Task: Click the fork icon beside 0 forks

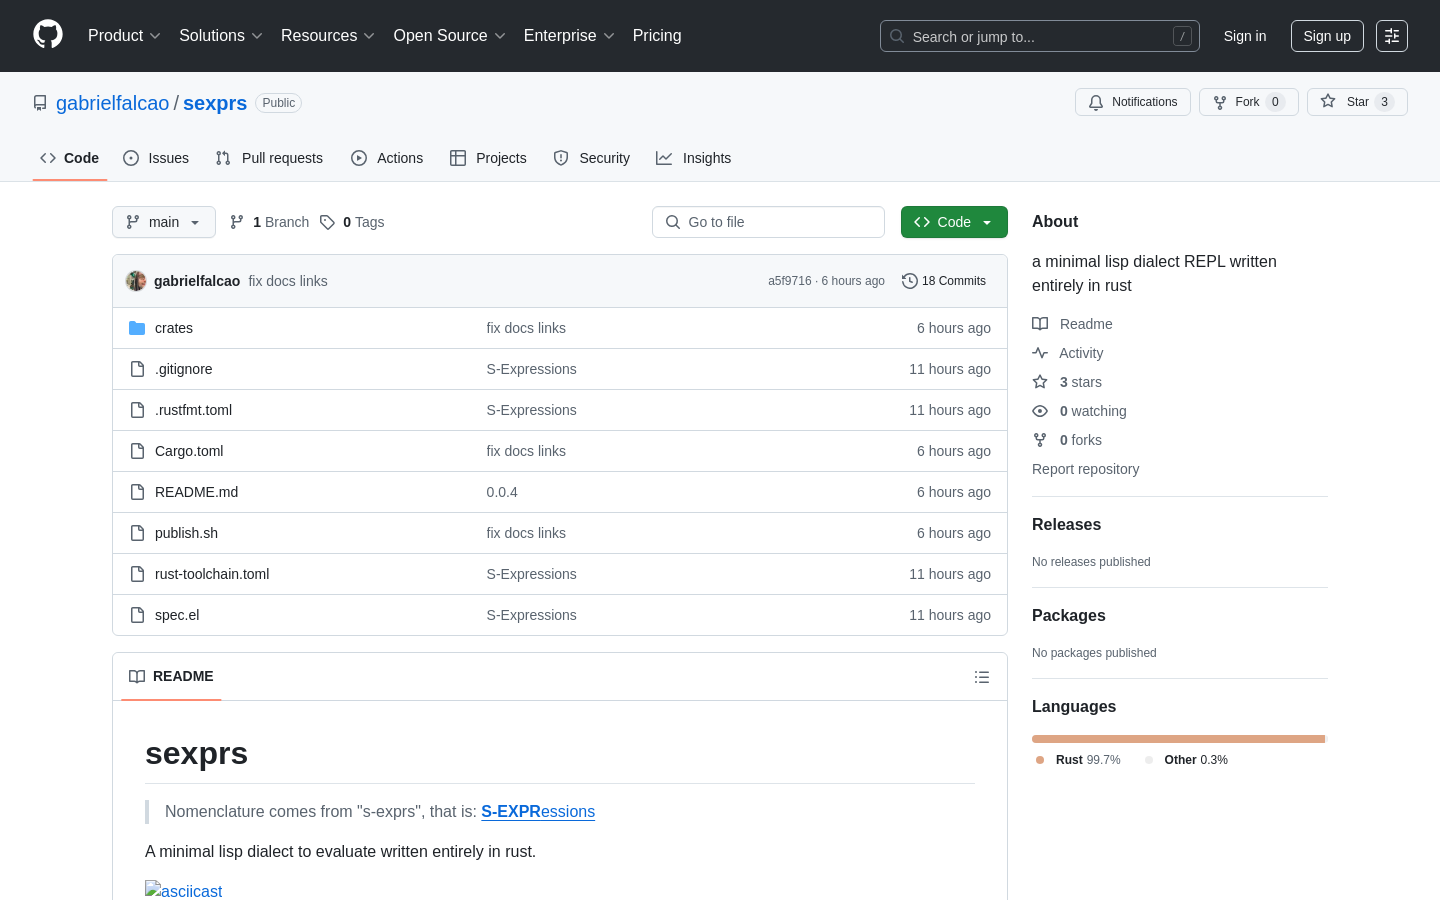Action: [x=1040, y=440]
